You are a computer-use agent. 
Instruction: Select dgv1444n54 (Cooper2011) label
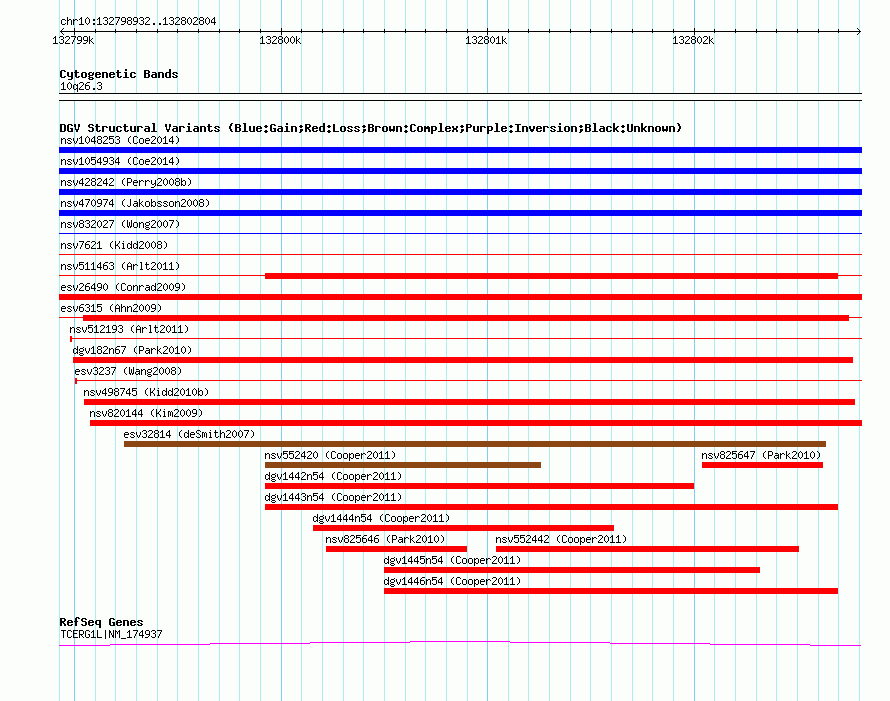tap(381, 518)
